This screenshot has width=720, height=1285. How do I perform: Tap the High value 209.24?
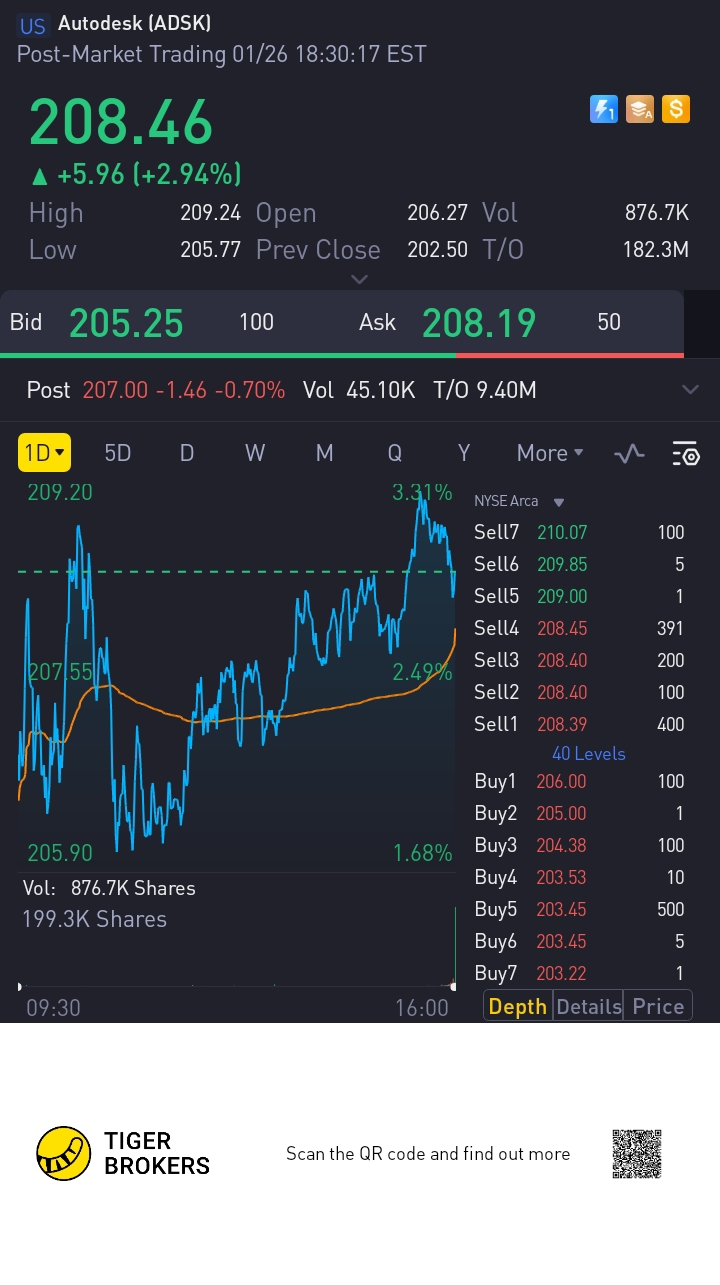click(x=210, y=213)
